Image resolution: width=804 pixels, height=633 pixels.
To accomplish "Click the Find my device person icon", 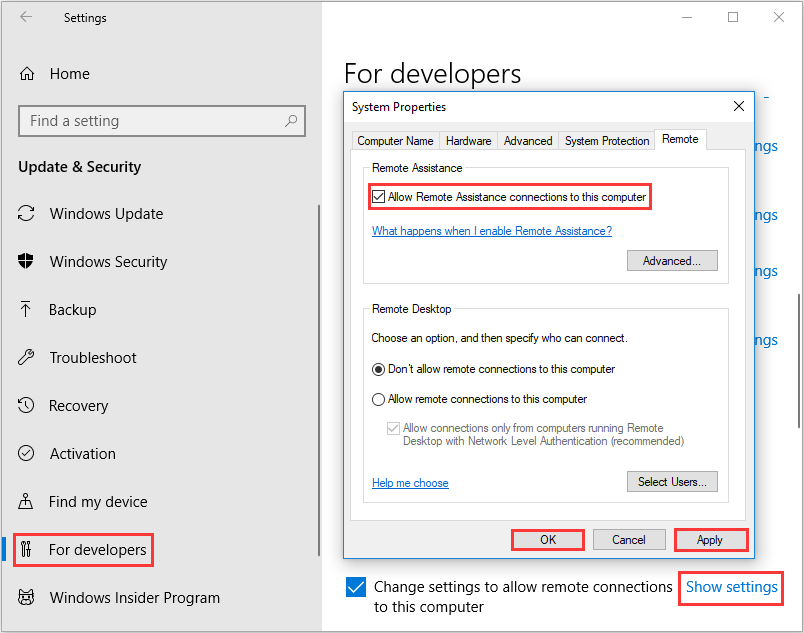I will tap(27, 502).
